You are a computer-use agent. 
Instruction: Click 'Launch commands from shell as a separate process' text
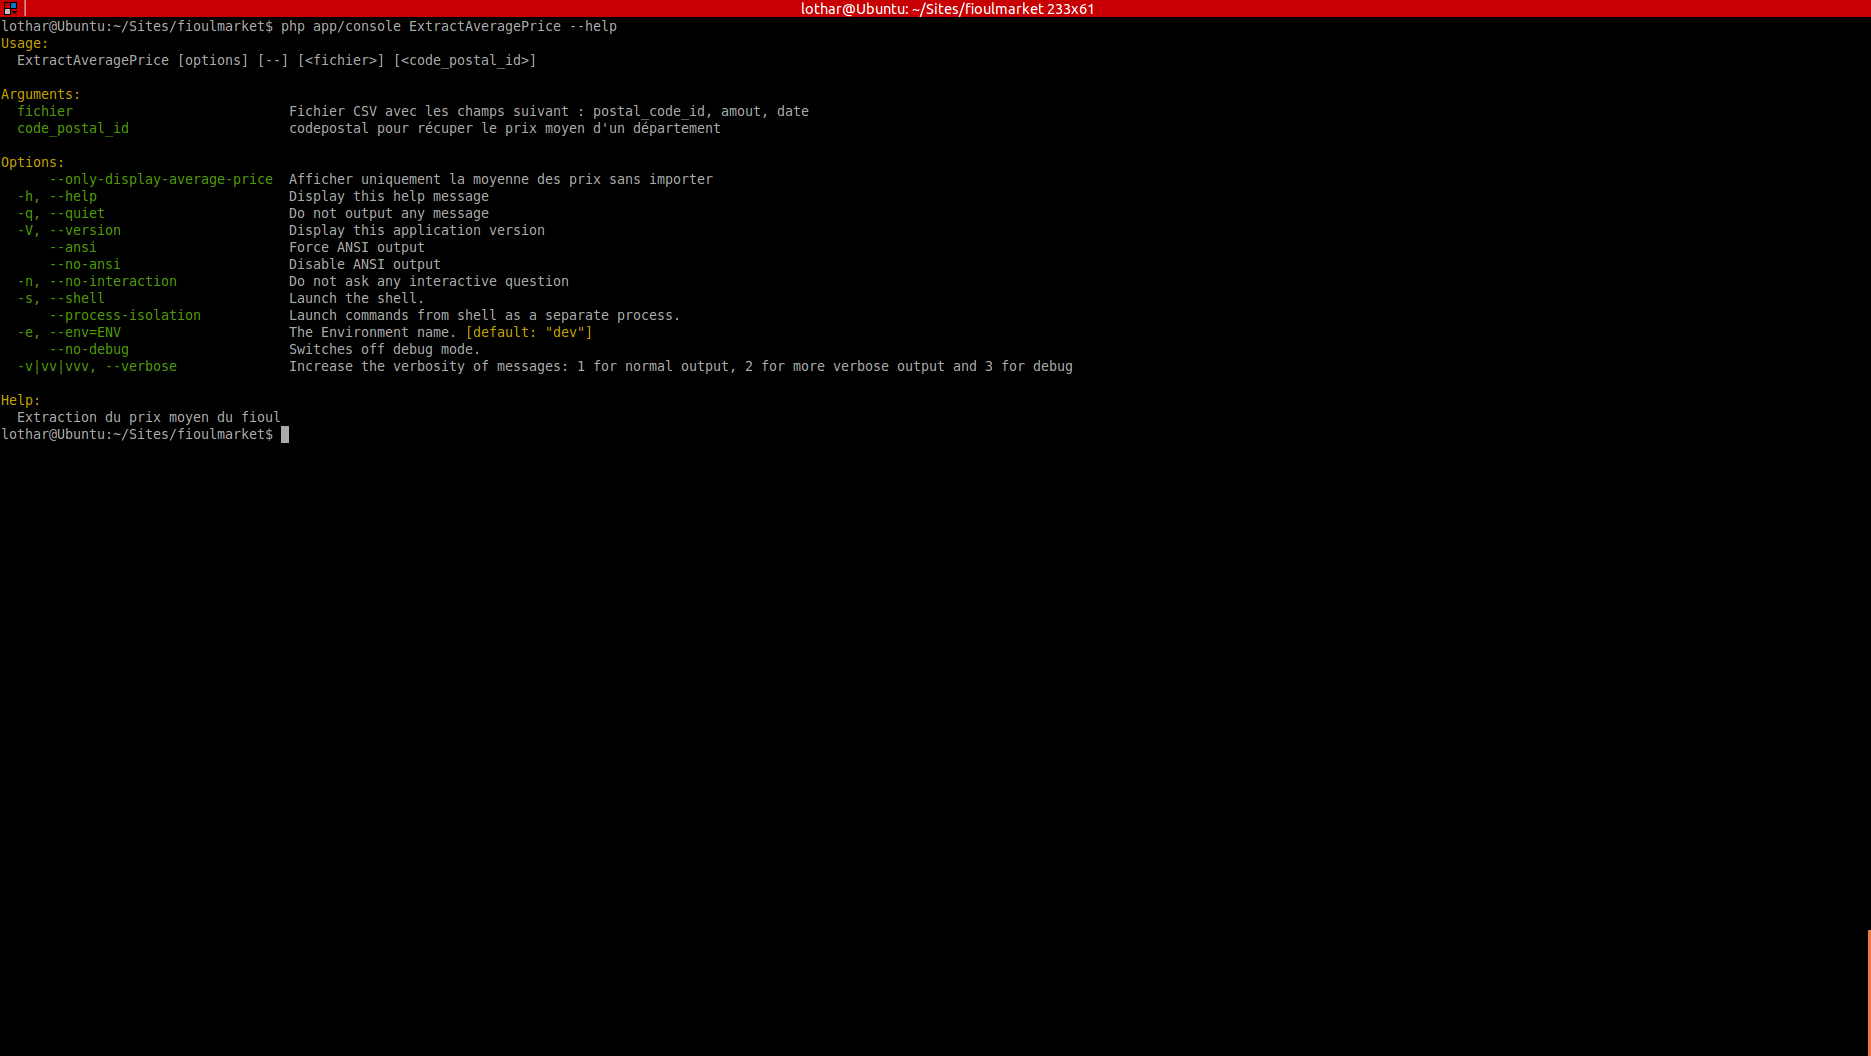[481, 315]
